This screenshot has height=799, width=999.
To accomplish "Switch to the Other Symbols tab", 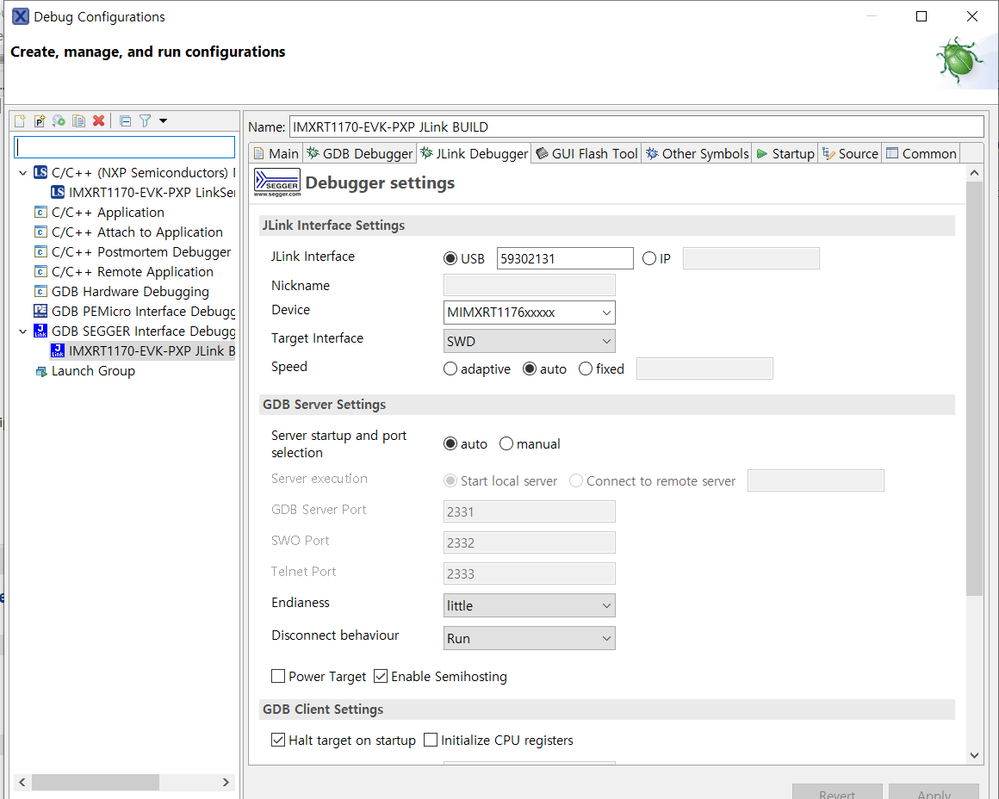I will 697,154.
